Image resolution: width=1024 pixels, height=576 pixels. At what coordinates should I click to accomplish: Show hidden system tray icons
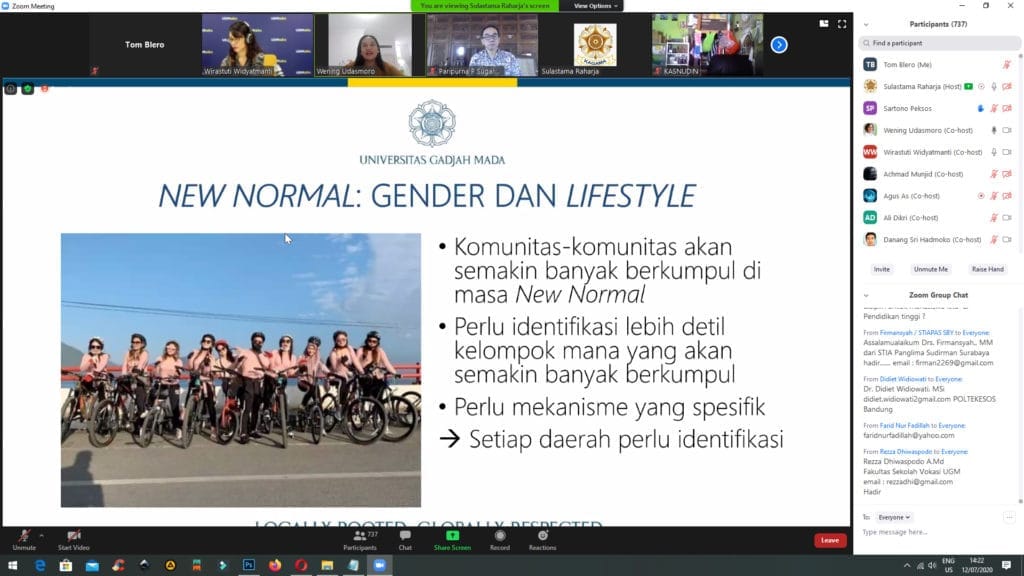point(906,566)
